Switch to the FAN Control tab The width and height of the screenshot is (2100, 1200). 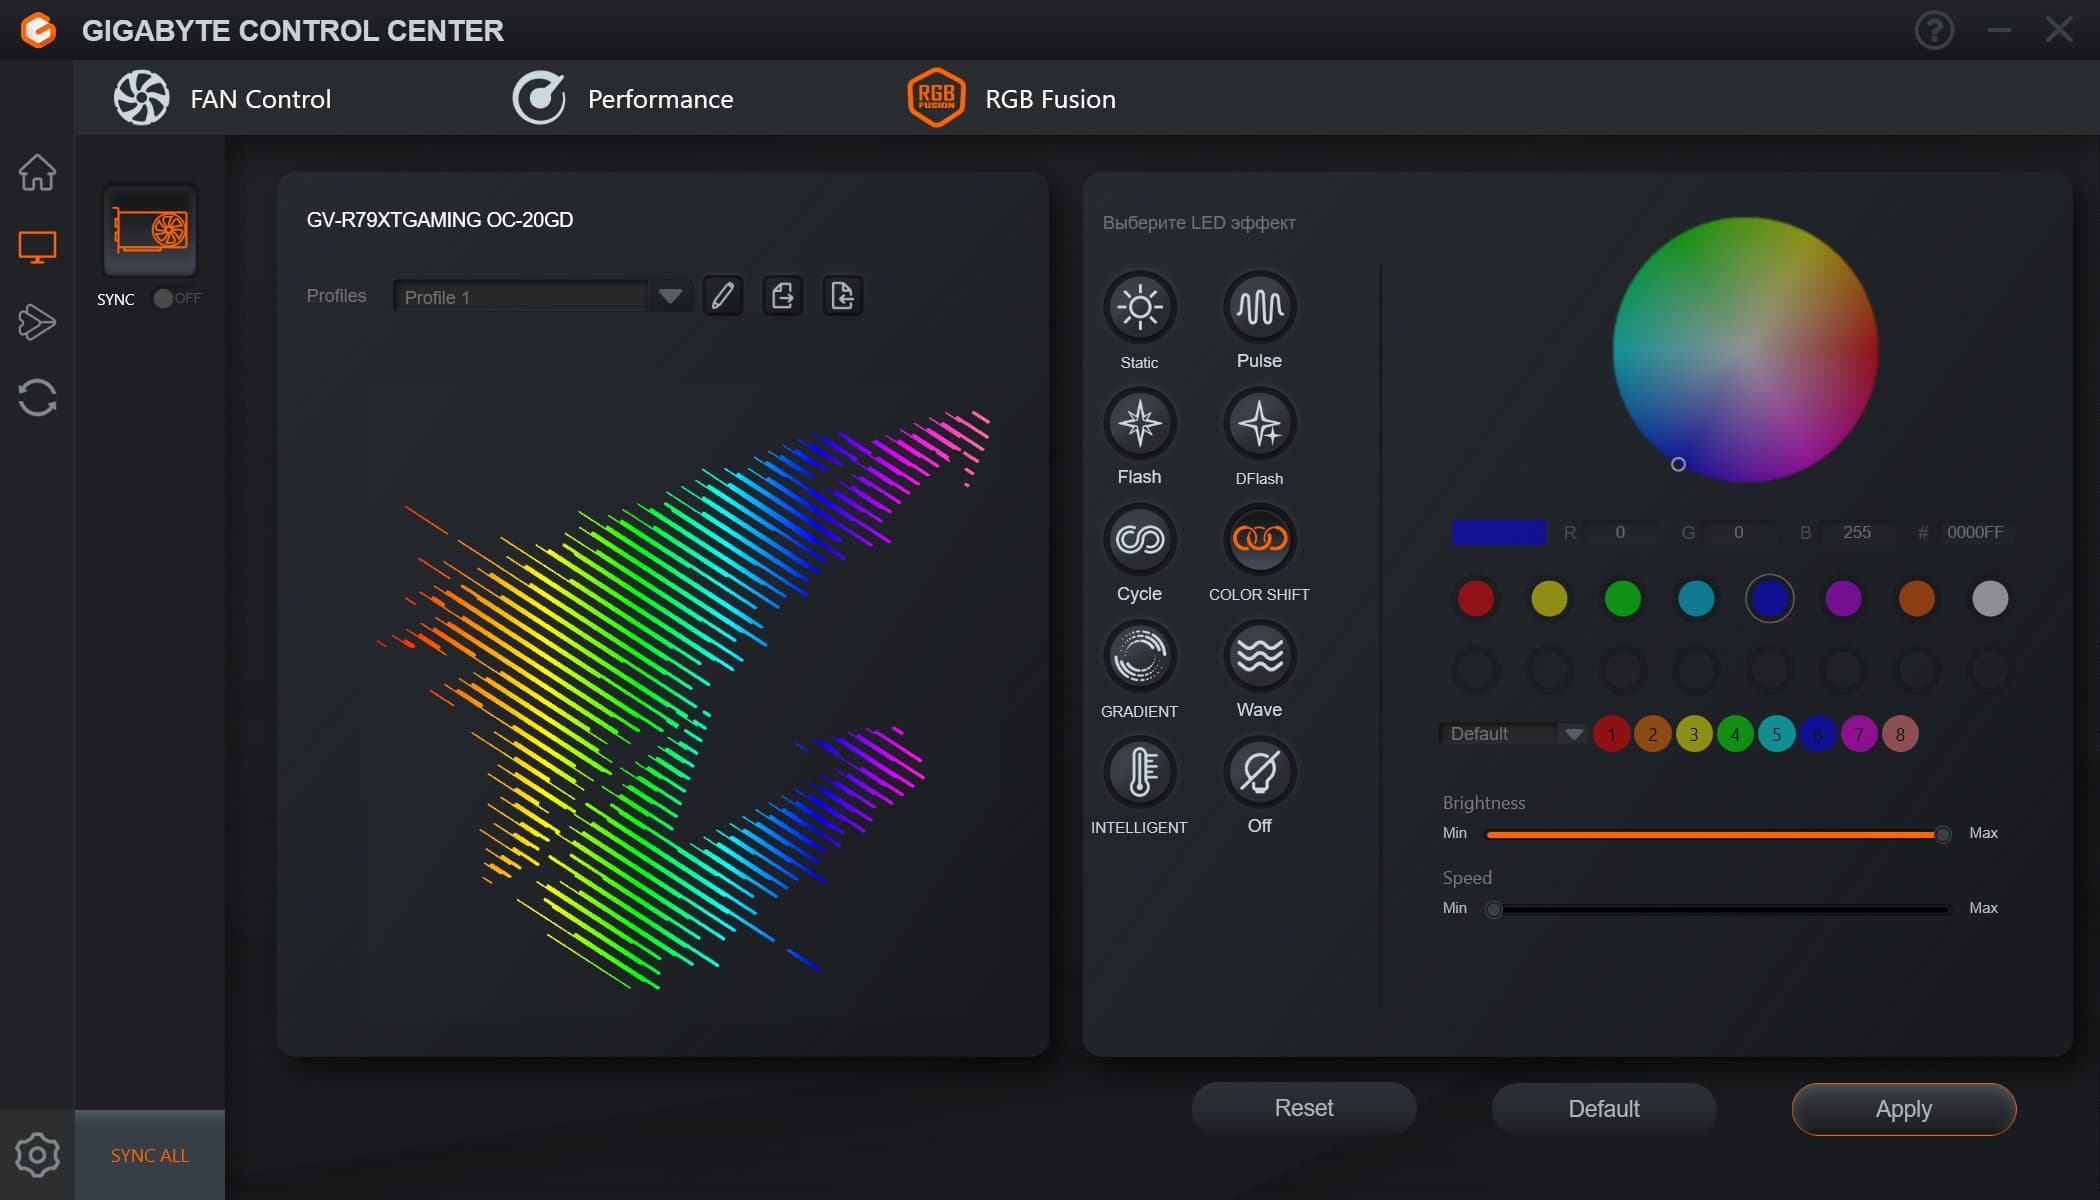point(222,98)
